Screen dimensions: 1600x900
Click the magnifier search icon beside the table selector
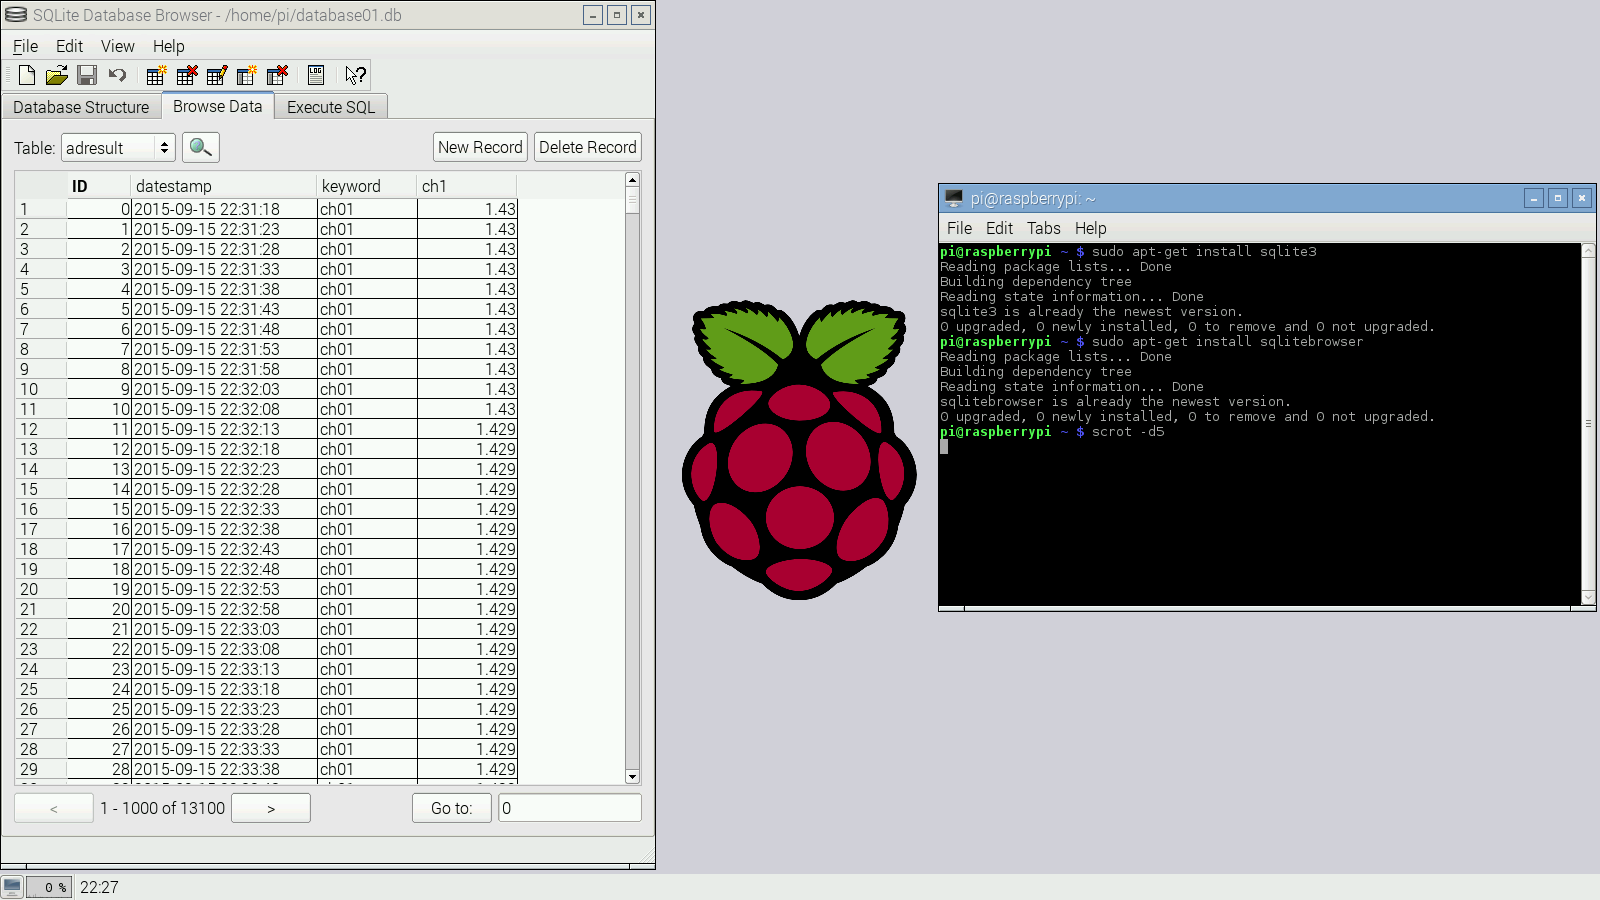(x=200, y=148)
